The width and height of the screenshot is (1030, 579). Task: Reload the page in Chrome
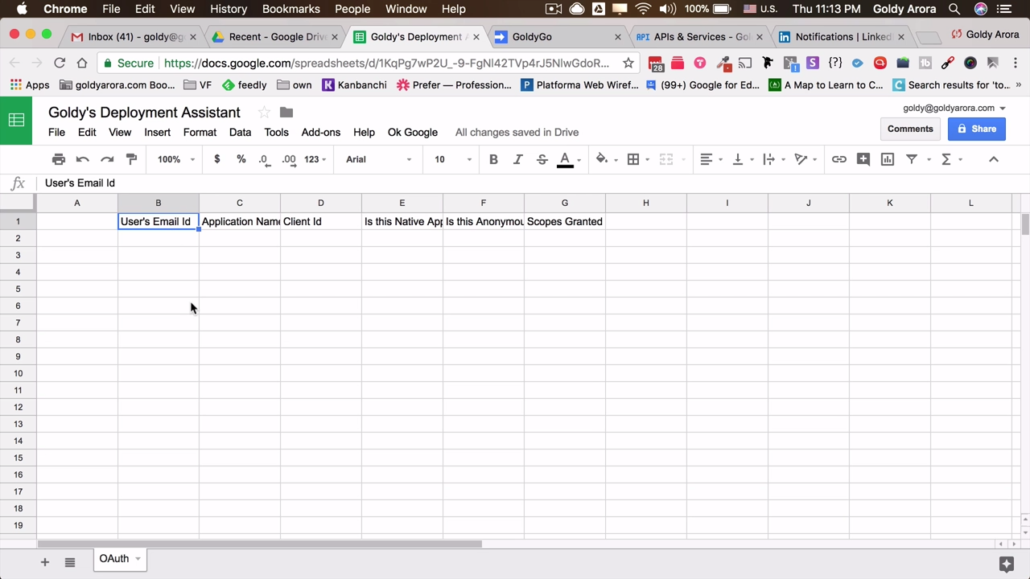[59, 63]
